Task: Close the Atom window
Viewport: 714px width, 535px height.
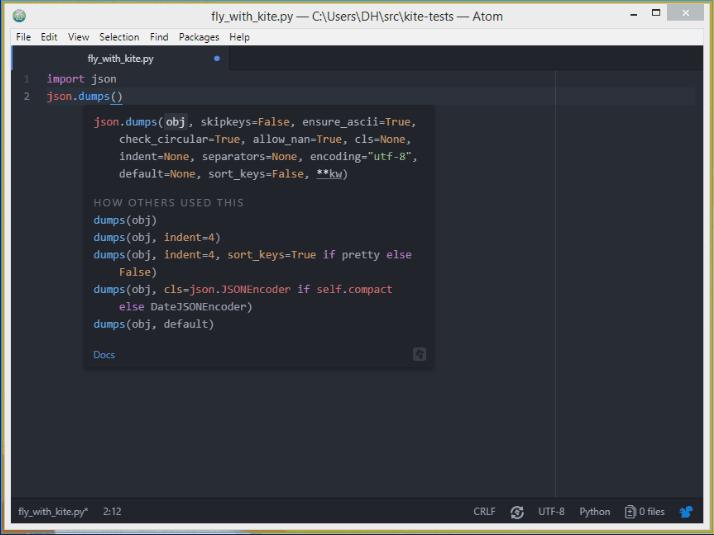Action: [x=685, y=13]
